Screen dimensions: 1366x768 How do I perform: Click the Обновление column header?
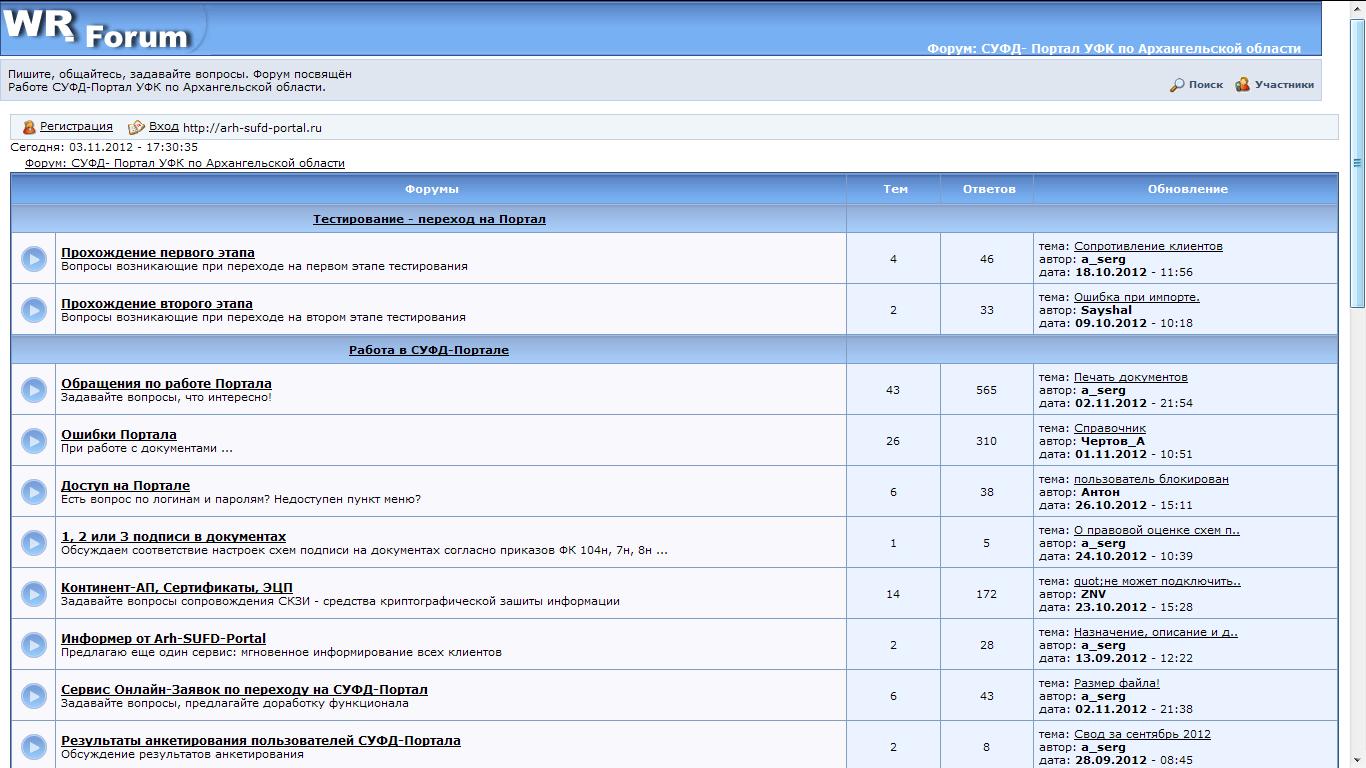point(1187,189)
